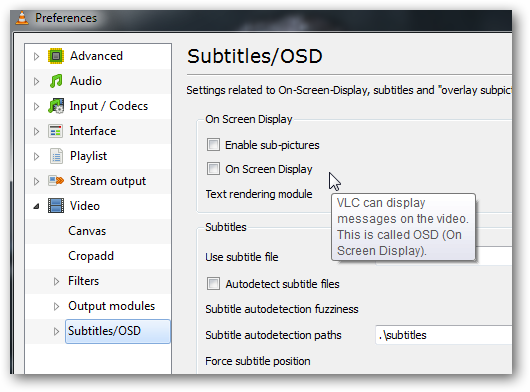Click the Audio music note icon
This screenshot has width=530, height=392.
[56, 81]
